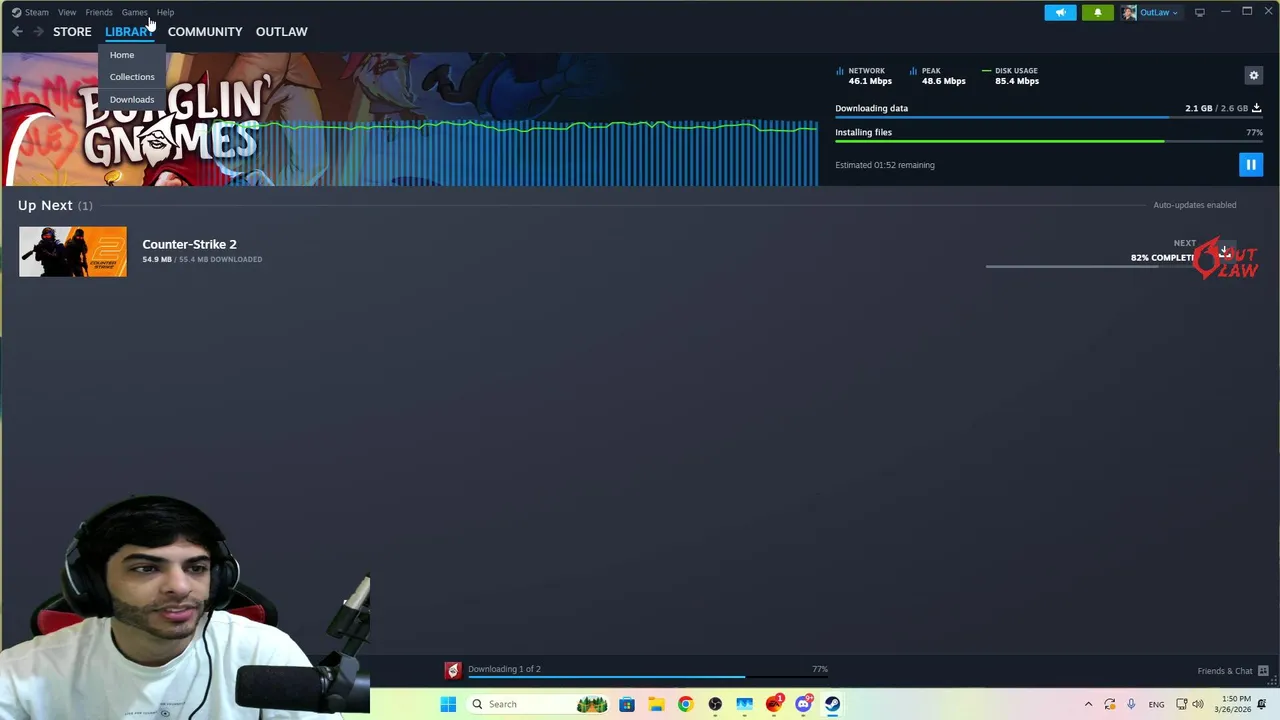Click the NETWORK 46.1 Mbps stat
This screenshot has height=720, width=1280.
coord(864,76)
